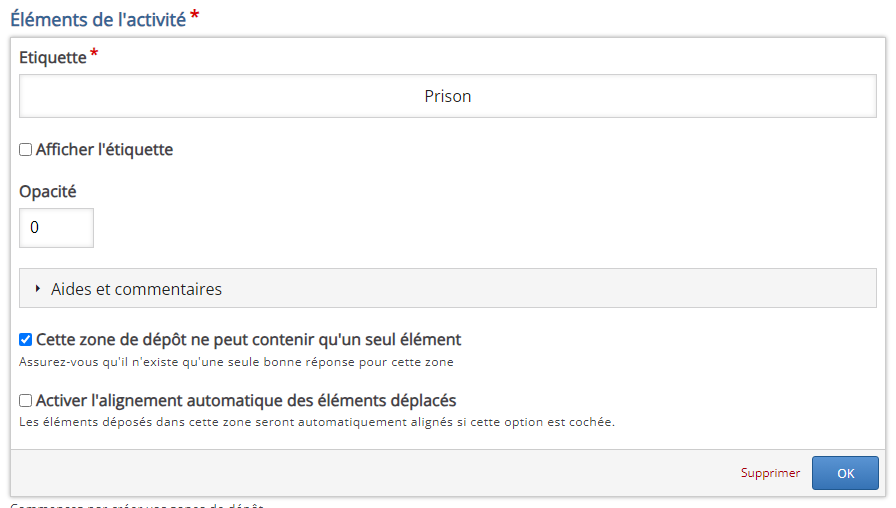This screenshot has height=508, width=896.
Task: Focus the Opacité value field
Action: click(56, 228)
